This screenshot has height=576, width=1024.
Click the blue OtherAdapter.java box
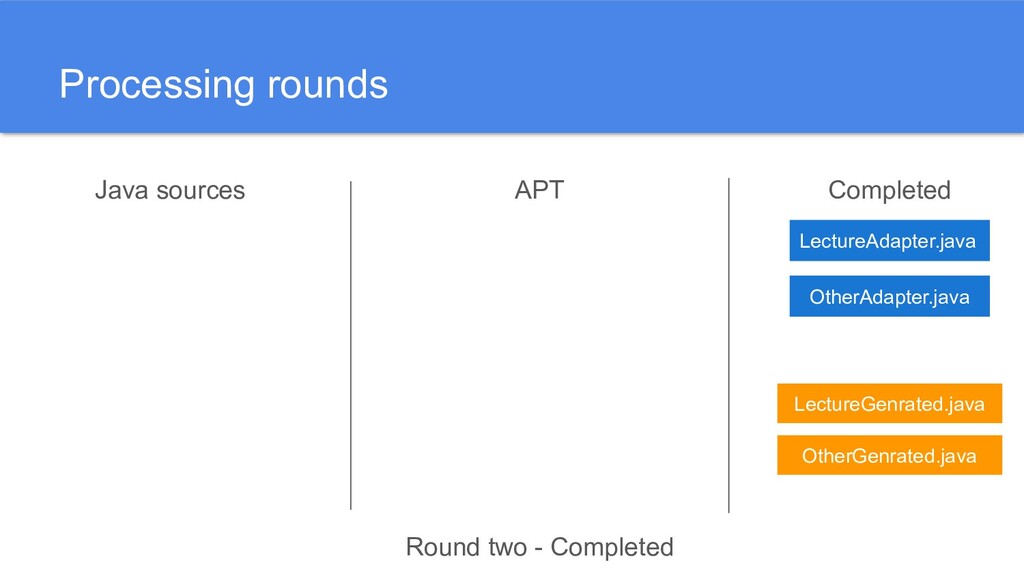tap(889, 297)
